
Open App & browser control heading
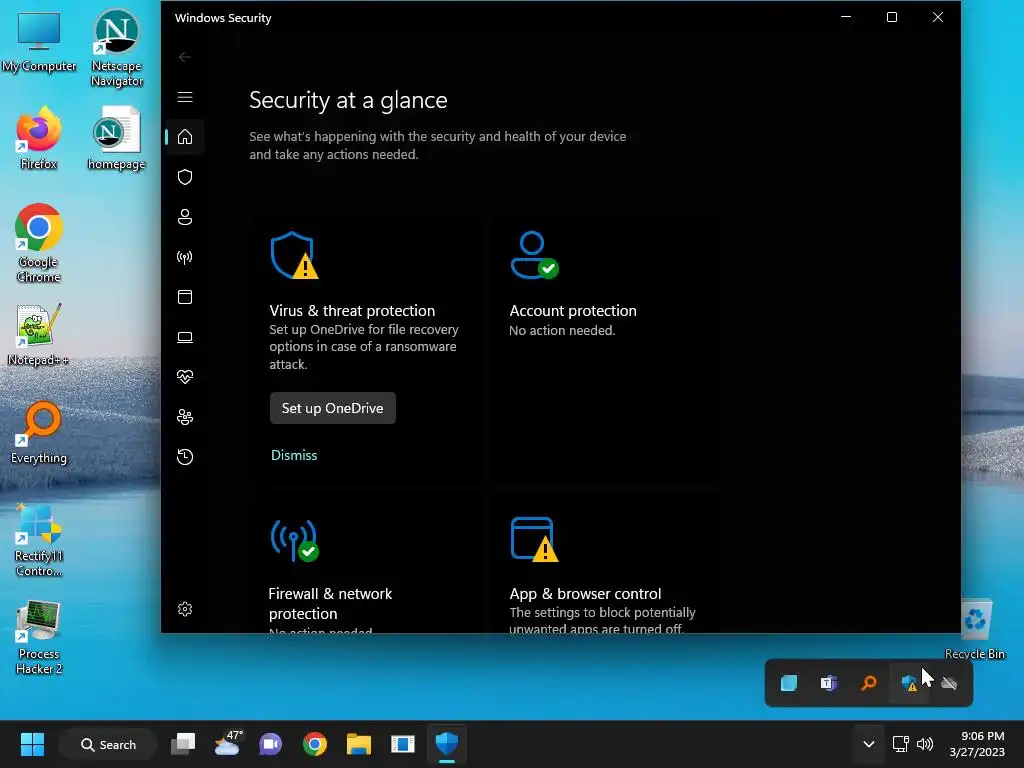click(x=585, y=594)
